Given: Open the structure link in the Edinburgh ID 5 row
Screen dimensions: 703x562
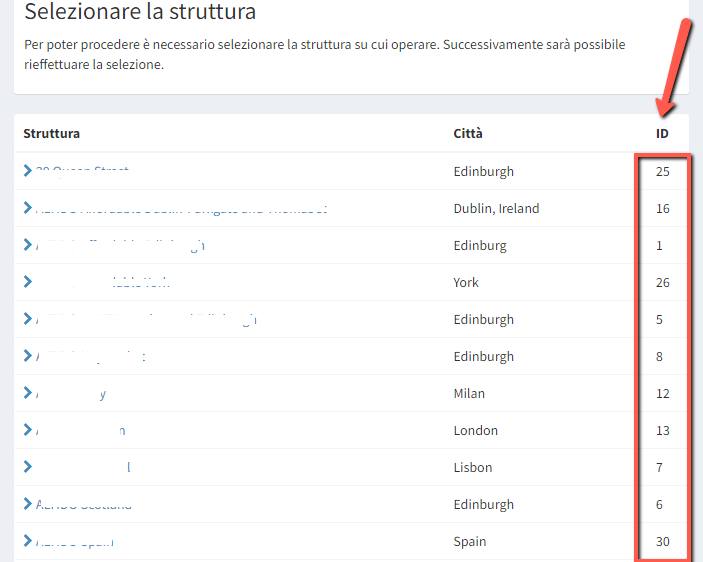Looking at the screenshot, I should (146, 320).
